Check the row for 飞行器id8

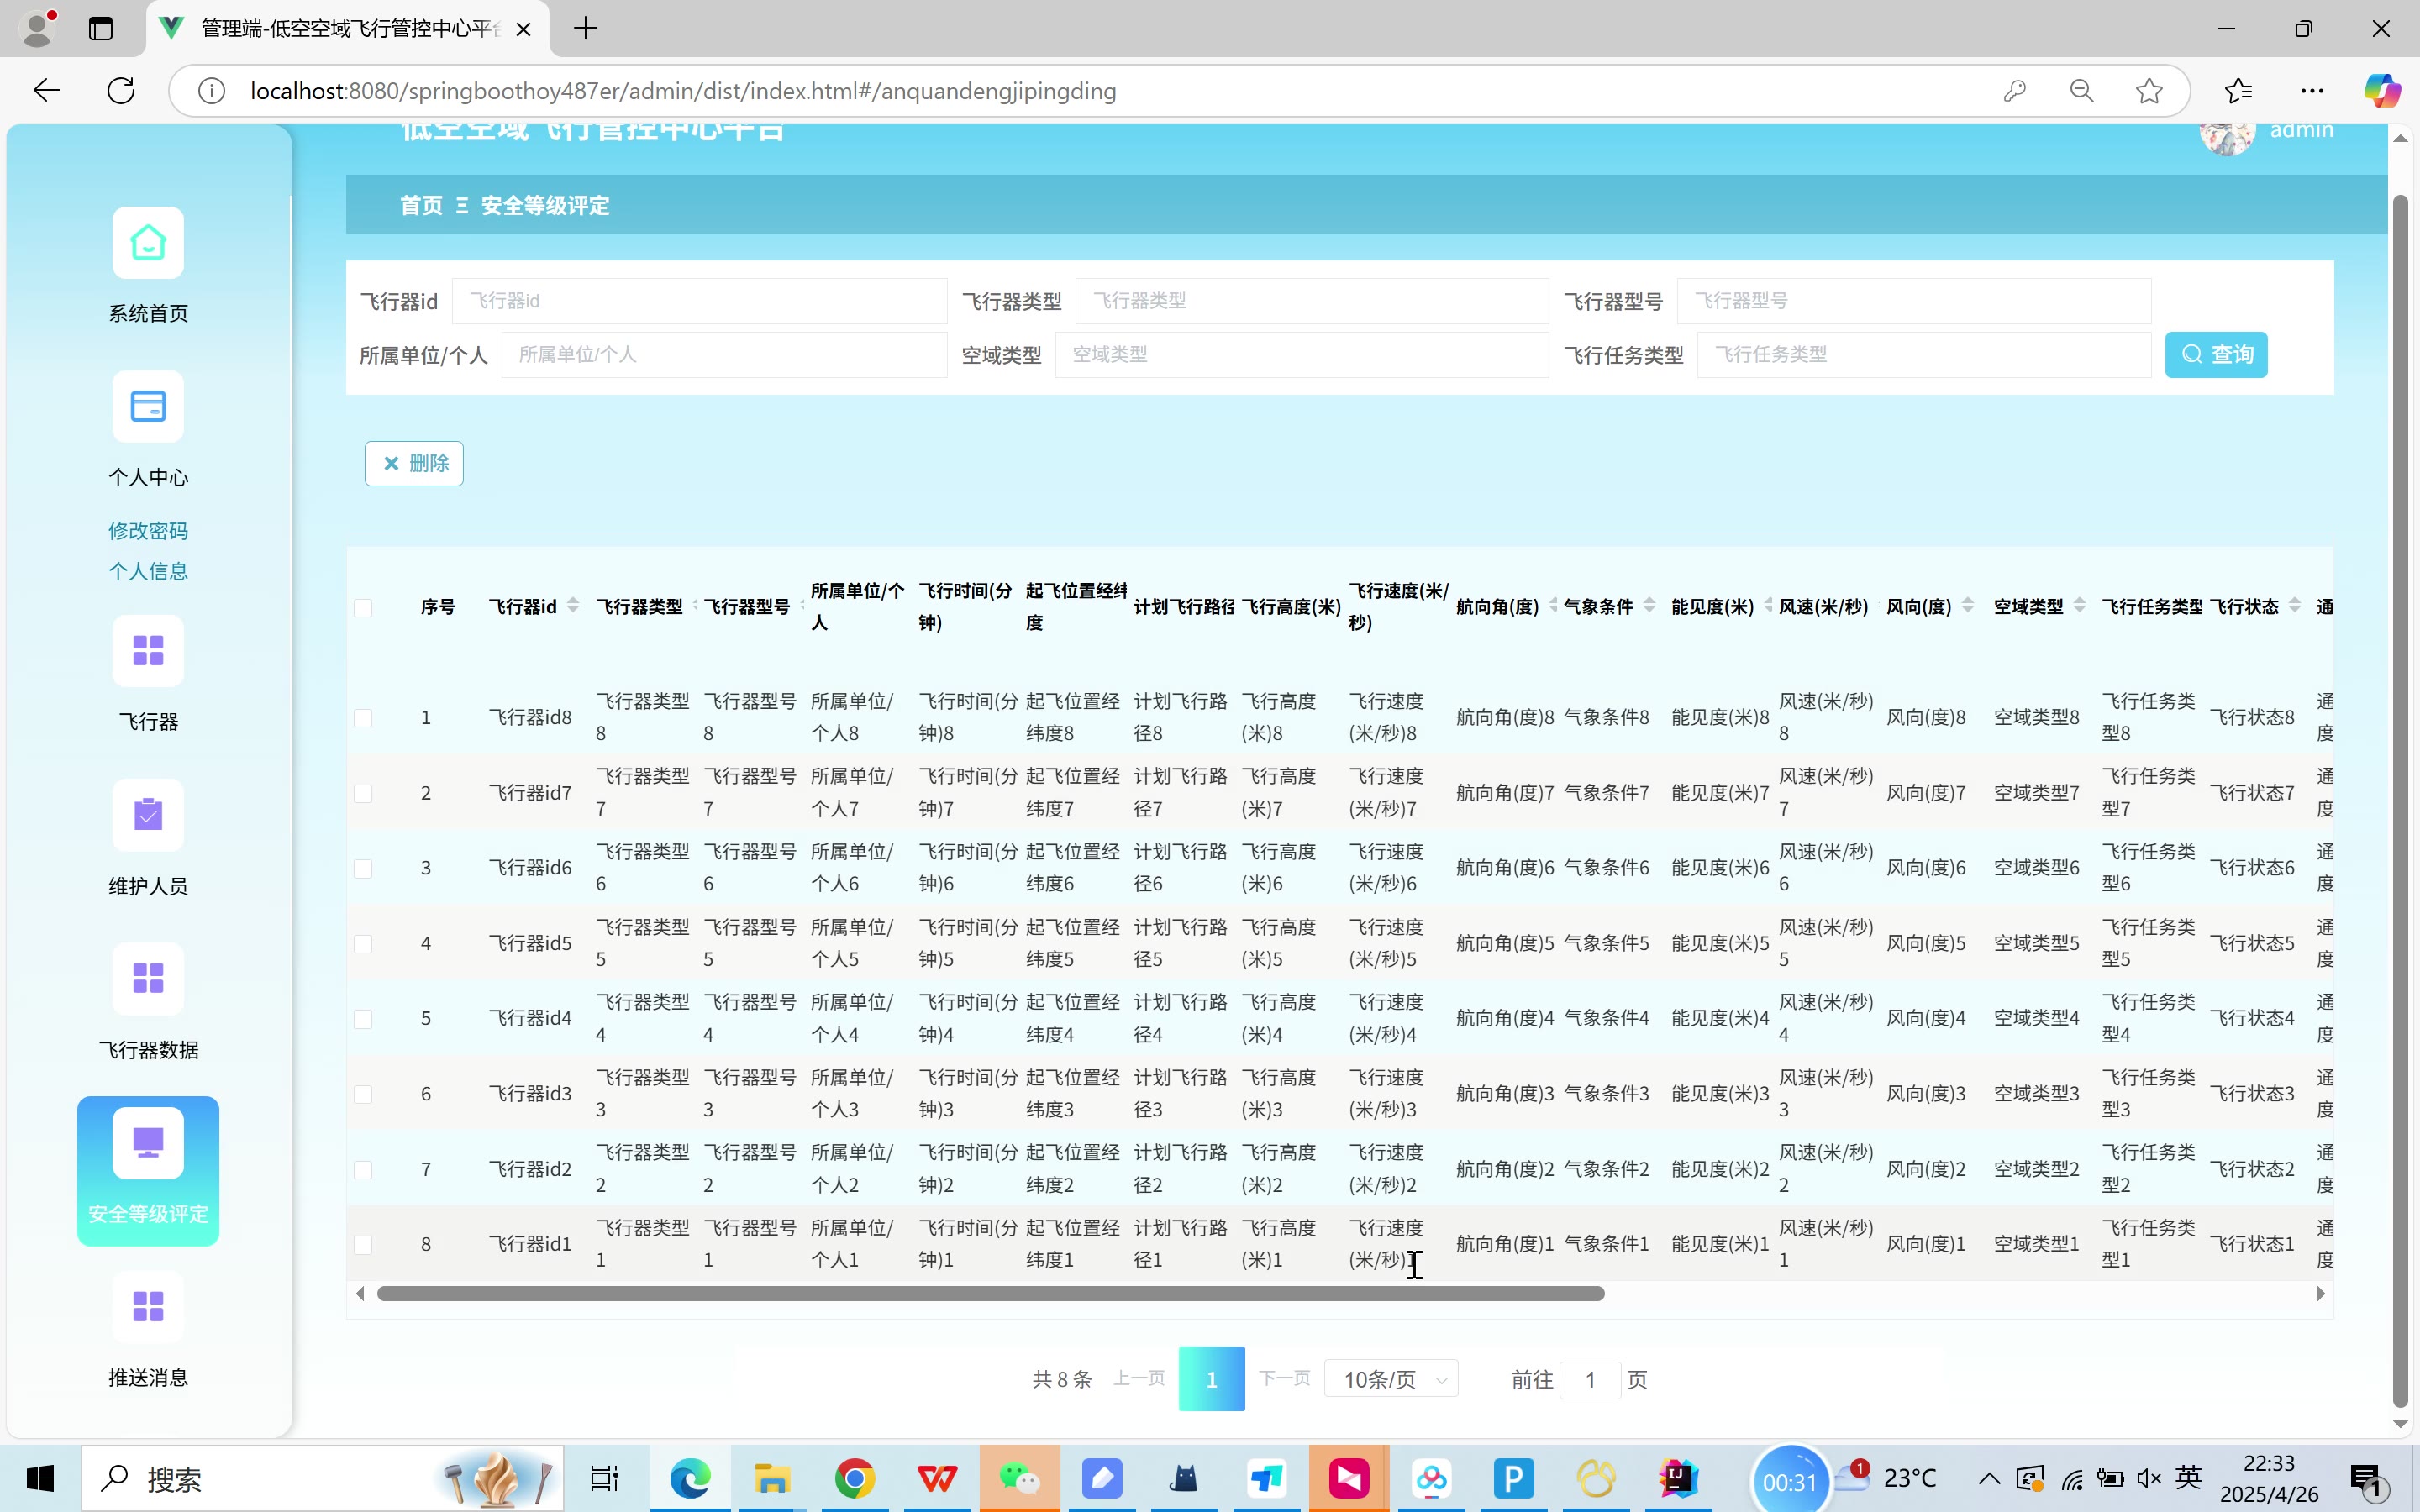pos(363,718)
